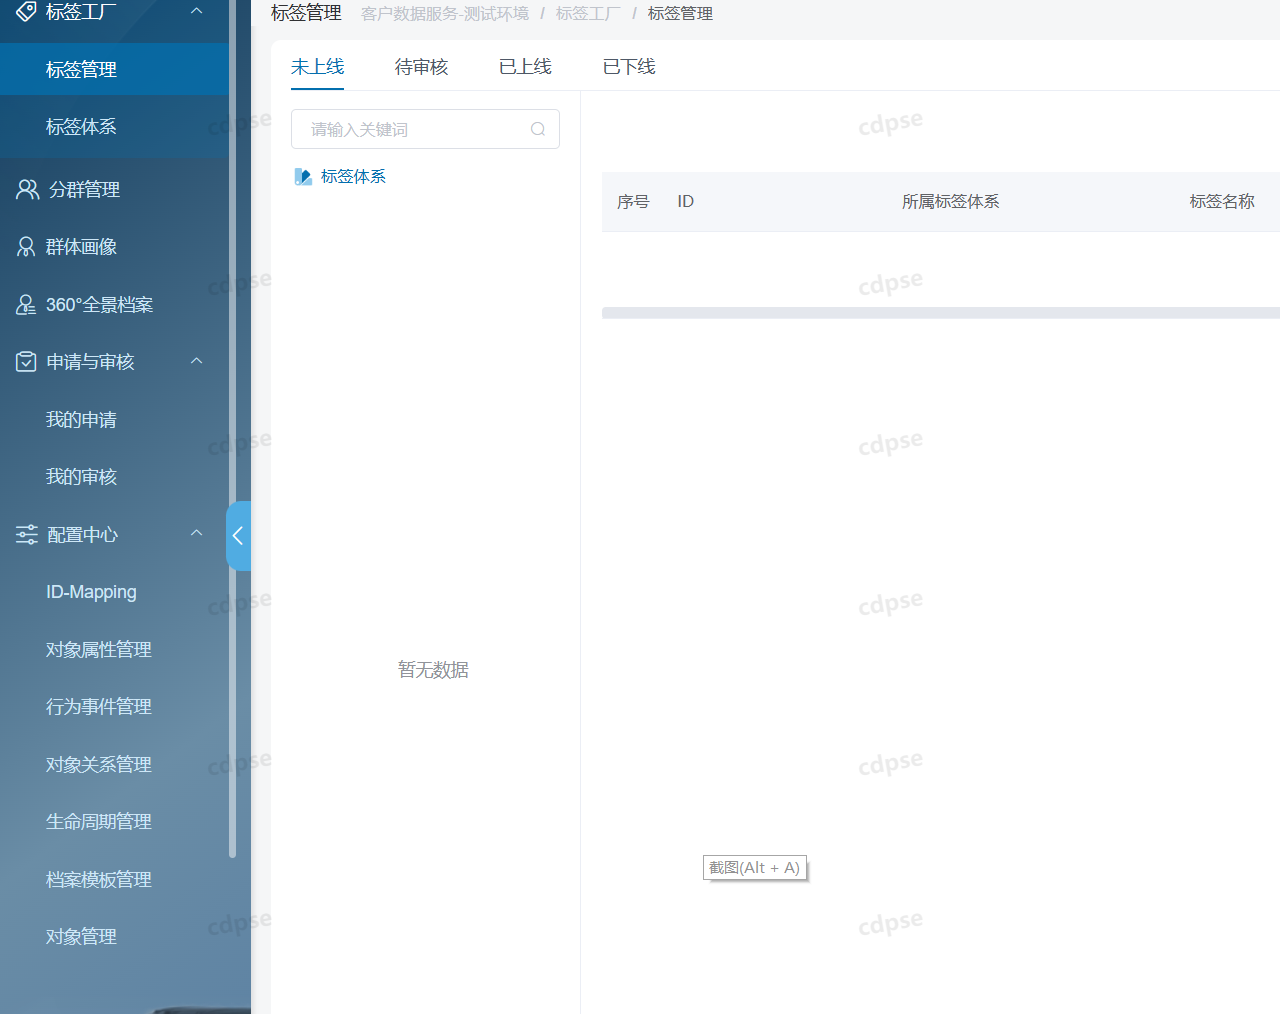
Task: Collapse the 申请与审核 submenu chevron
Action: coord(197,361)
